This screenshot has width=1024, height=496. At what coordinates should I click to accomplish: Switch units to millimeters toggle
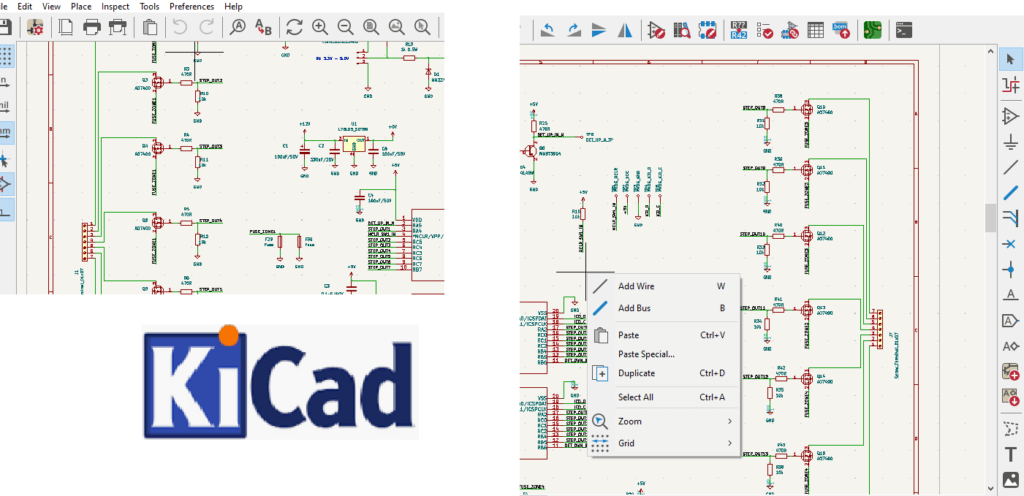point(5,133)
